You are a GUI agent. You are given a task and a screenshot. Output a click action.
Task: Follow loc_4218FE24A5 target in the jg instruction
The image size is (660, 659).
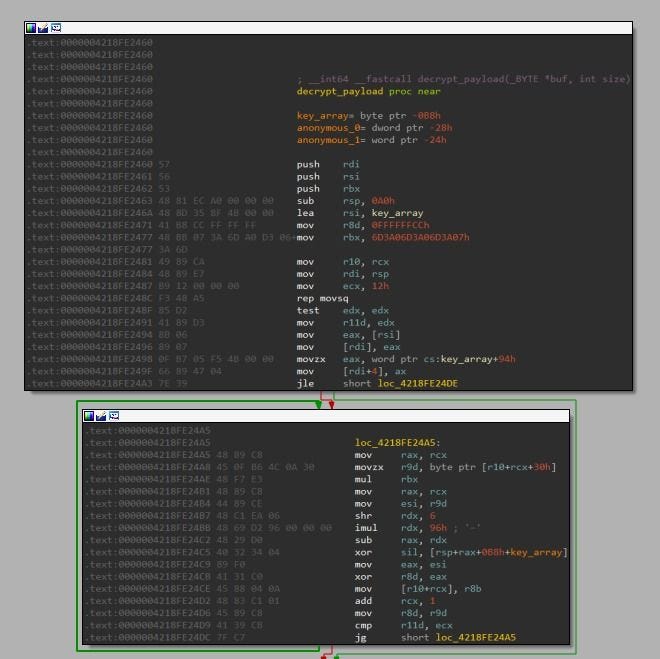[x=476, y=637]
